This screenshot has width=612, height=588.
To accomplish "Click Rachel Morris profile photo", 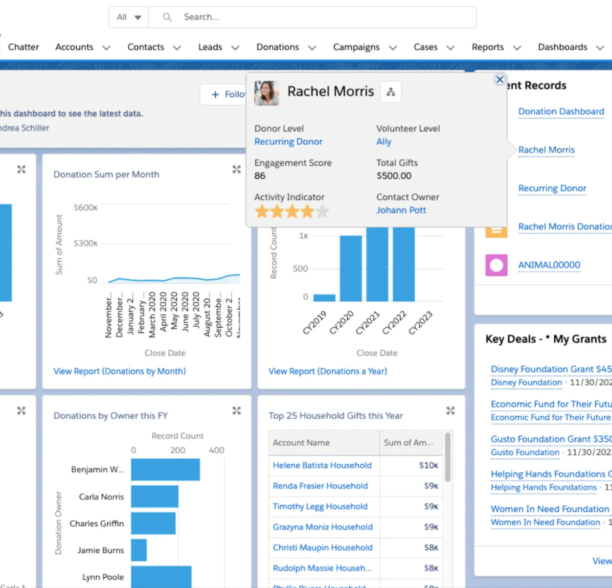I will point(267,93).
